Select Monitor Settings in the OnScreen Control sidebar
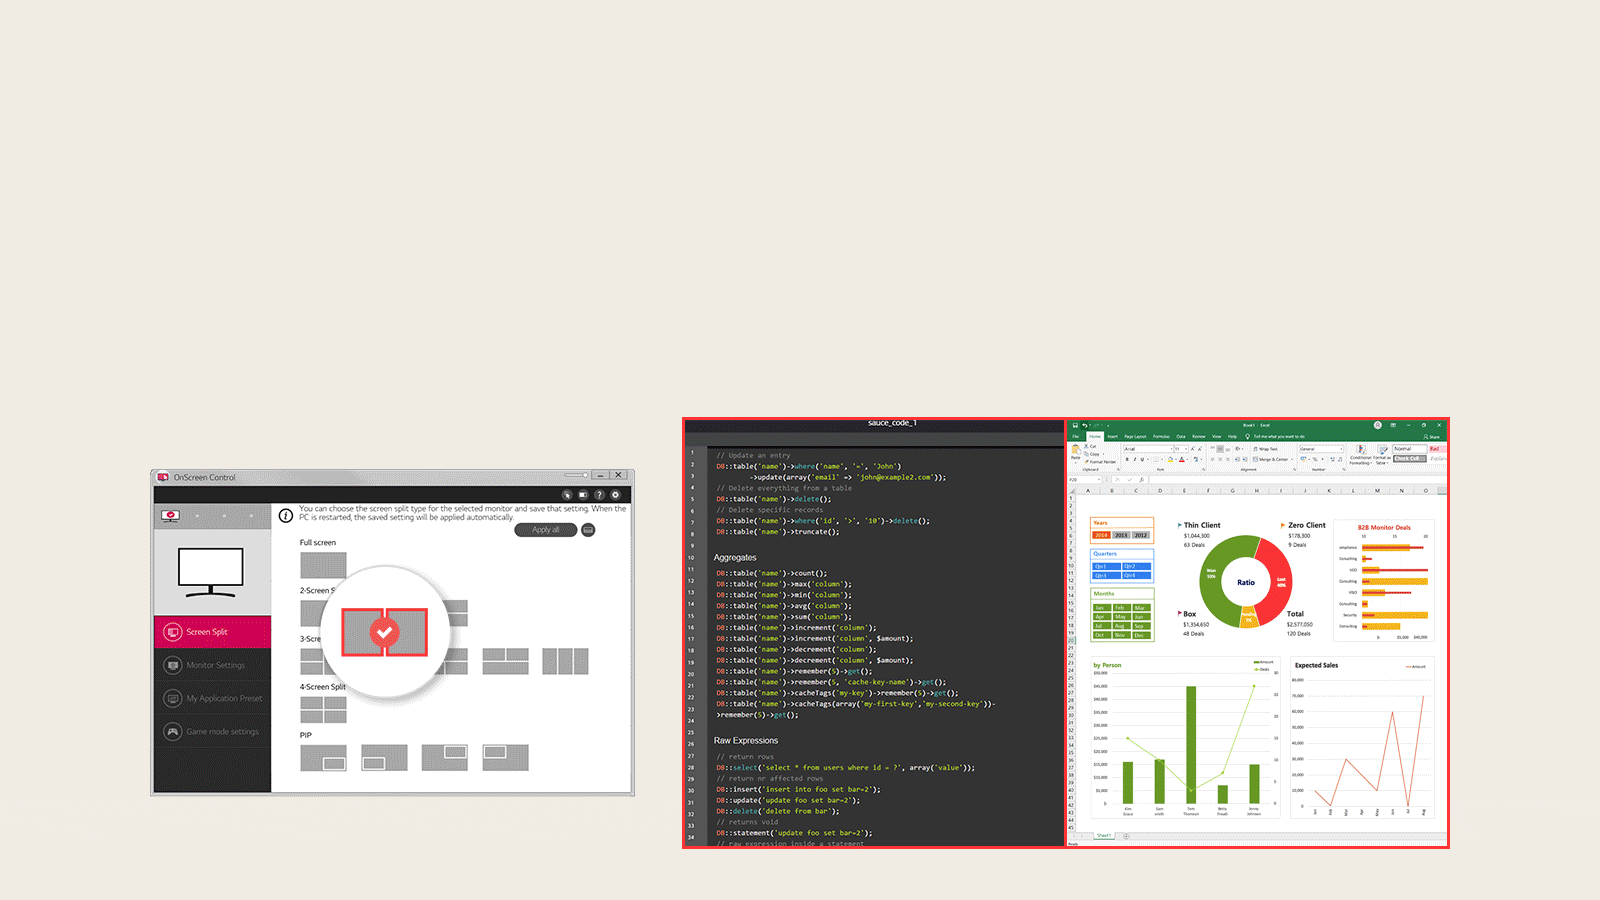Screen dimensions: 1600x900 click(173, 665)
